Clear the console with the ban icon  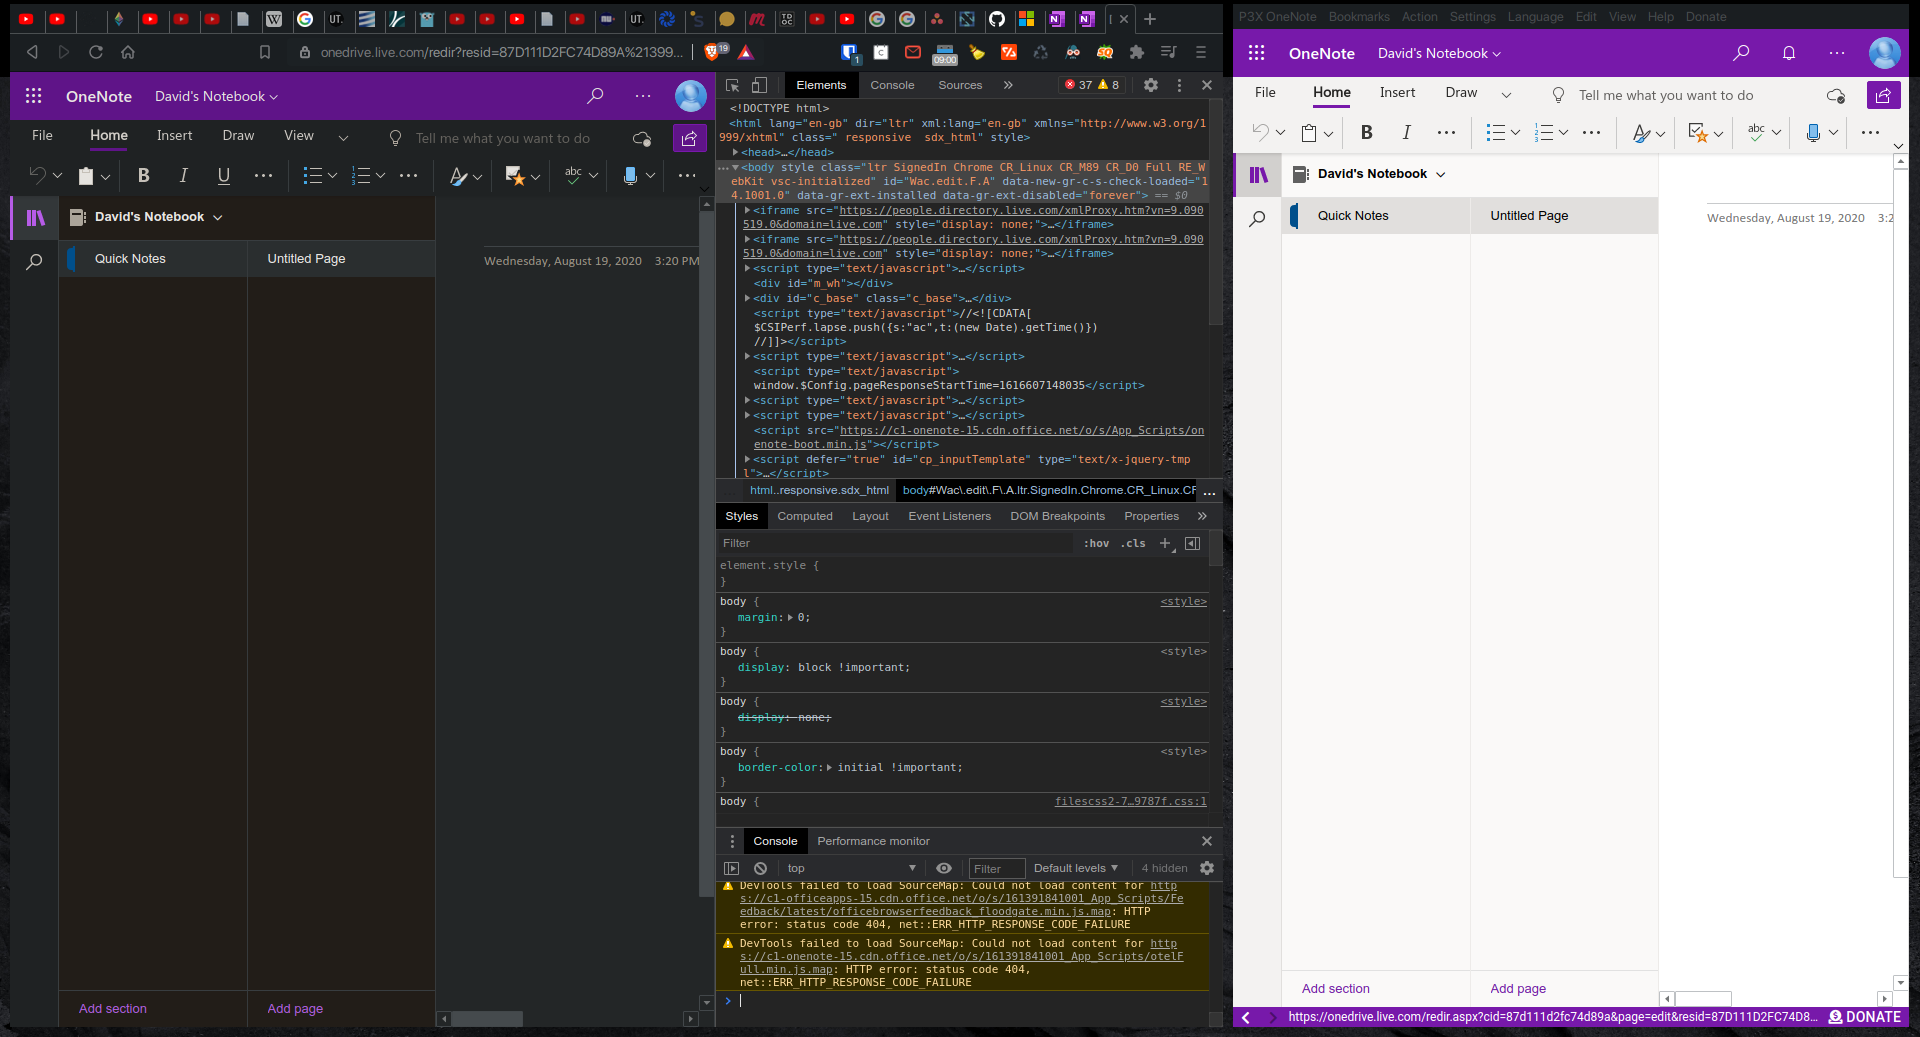point(761,868)
